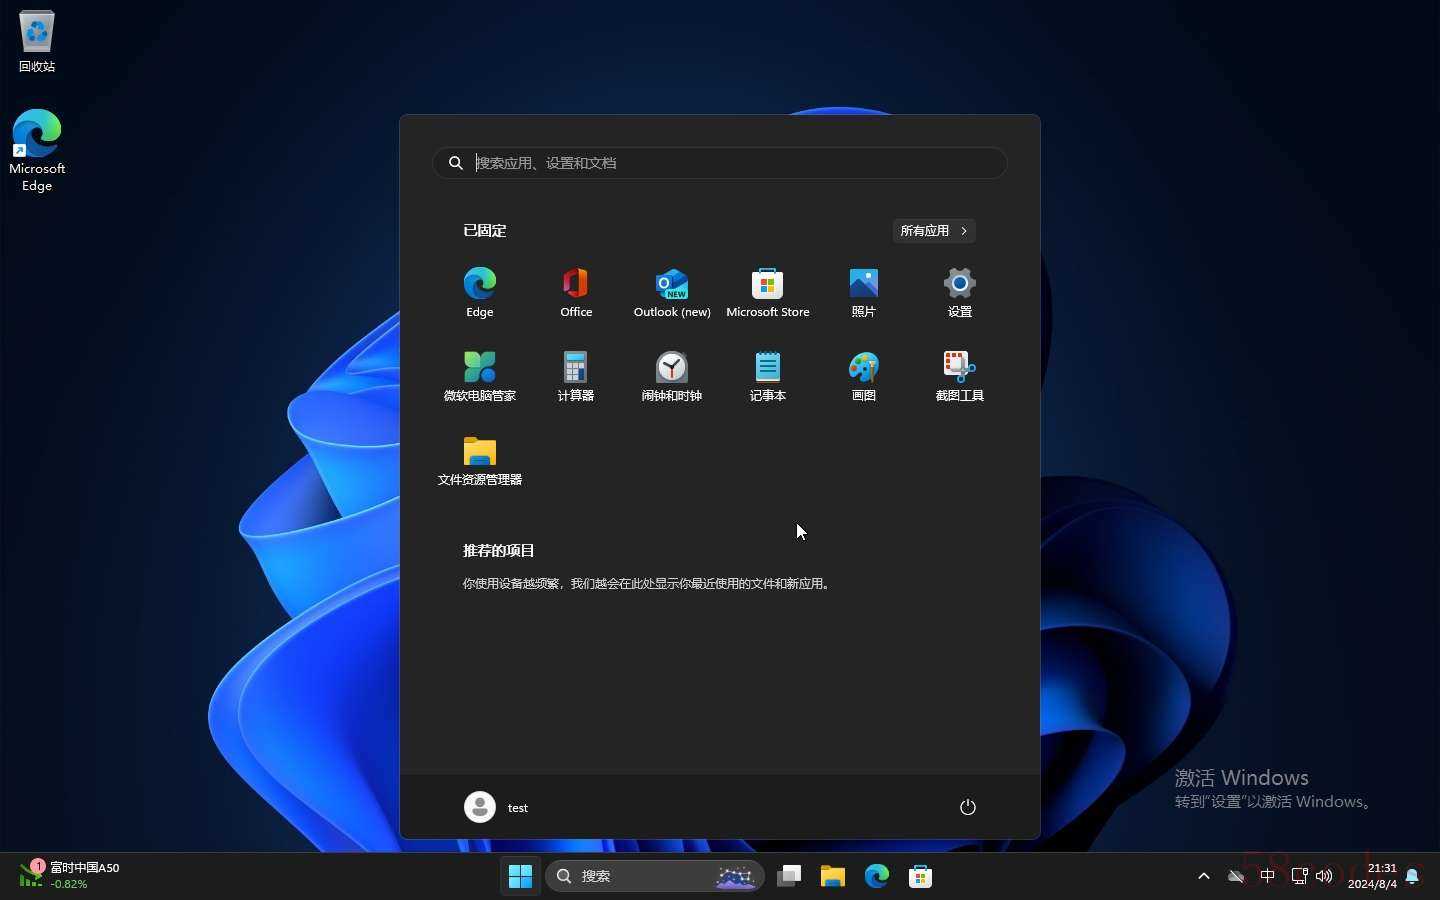
Task: Click the power button in Start menu
Action: 967,807
